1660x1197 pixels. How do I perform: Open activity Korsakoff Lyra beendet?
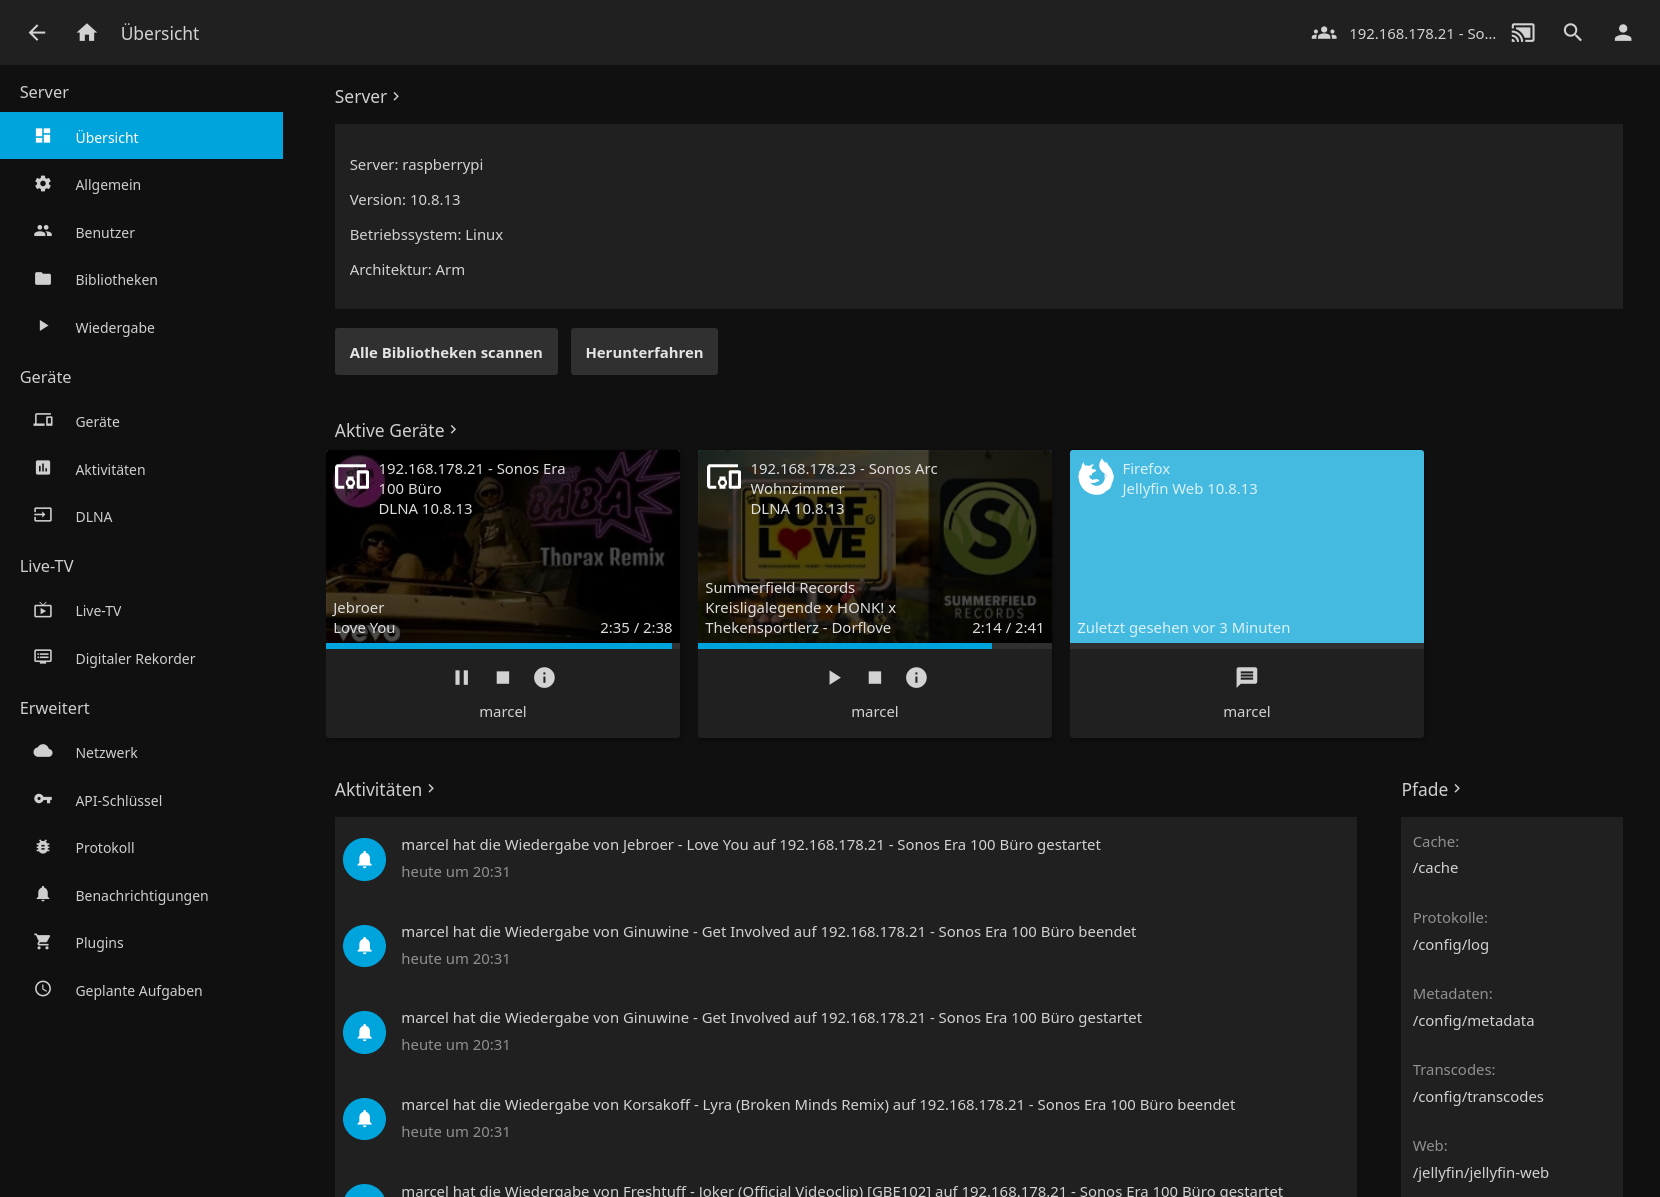[x=846, y=1118]
